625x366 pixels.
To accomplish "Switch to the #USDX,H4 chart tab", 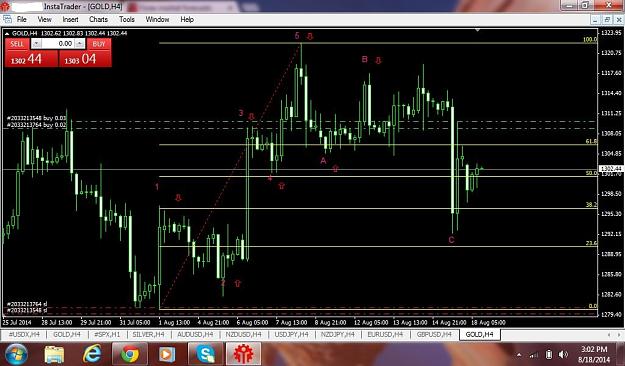I will tap(24, 335).
